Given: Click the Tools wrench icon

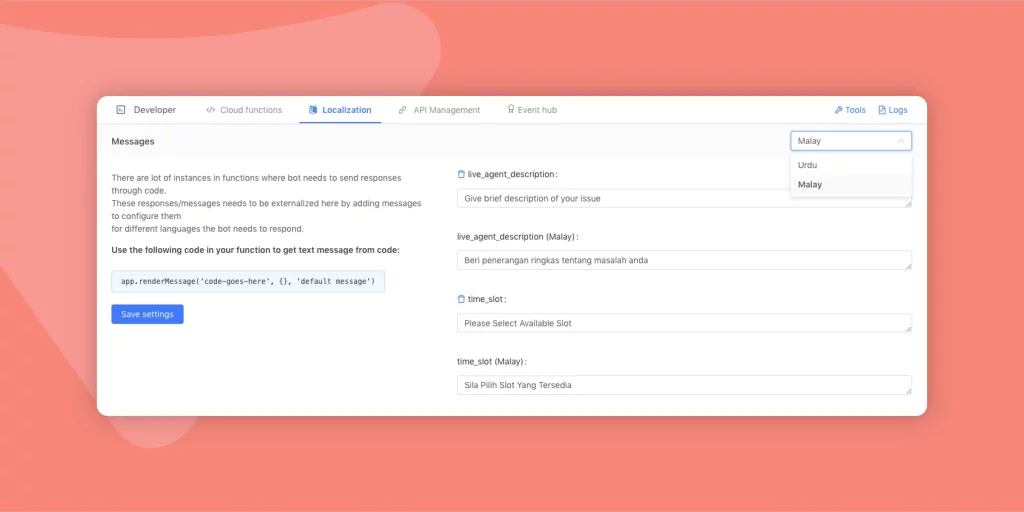Looking at the screenshot, I should click(839, 110).
